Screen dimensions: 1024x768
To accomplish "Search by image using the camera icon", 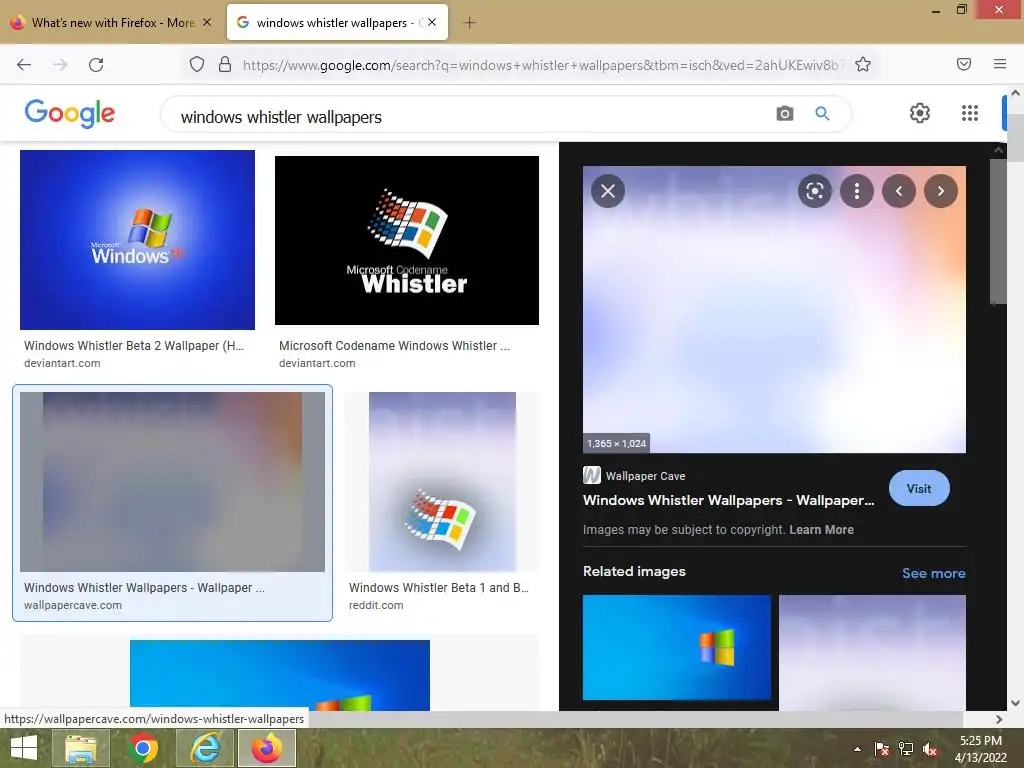I will (x=785, y=114).
